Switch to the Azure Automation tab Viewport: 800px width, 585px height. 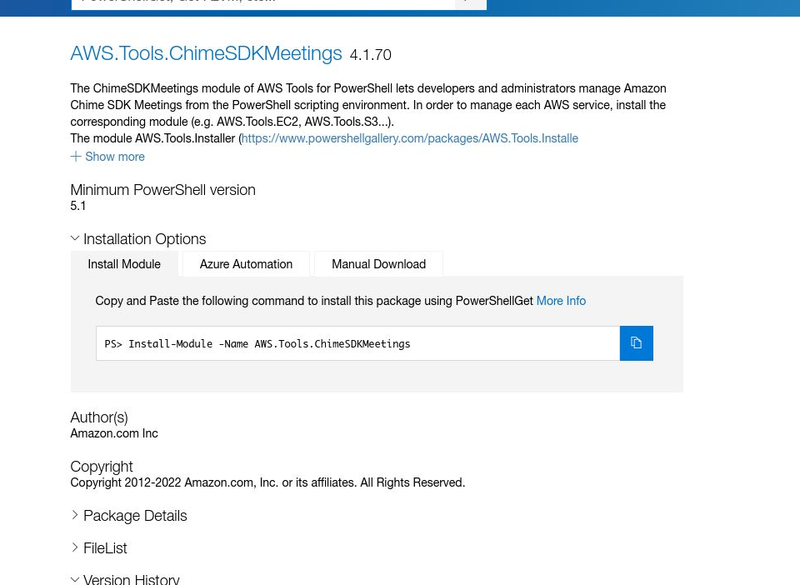(x=246, y=264)
